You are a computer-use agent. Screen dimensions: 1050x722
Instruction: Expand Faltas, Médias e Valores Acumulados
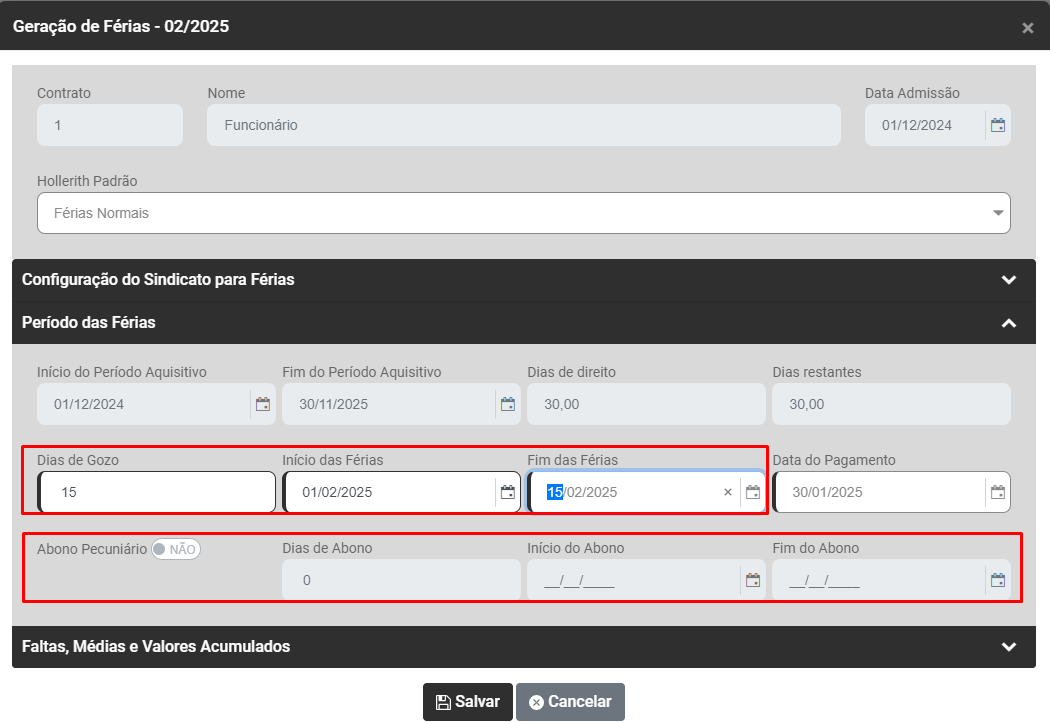[1008, 647]
